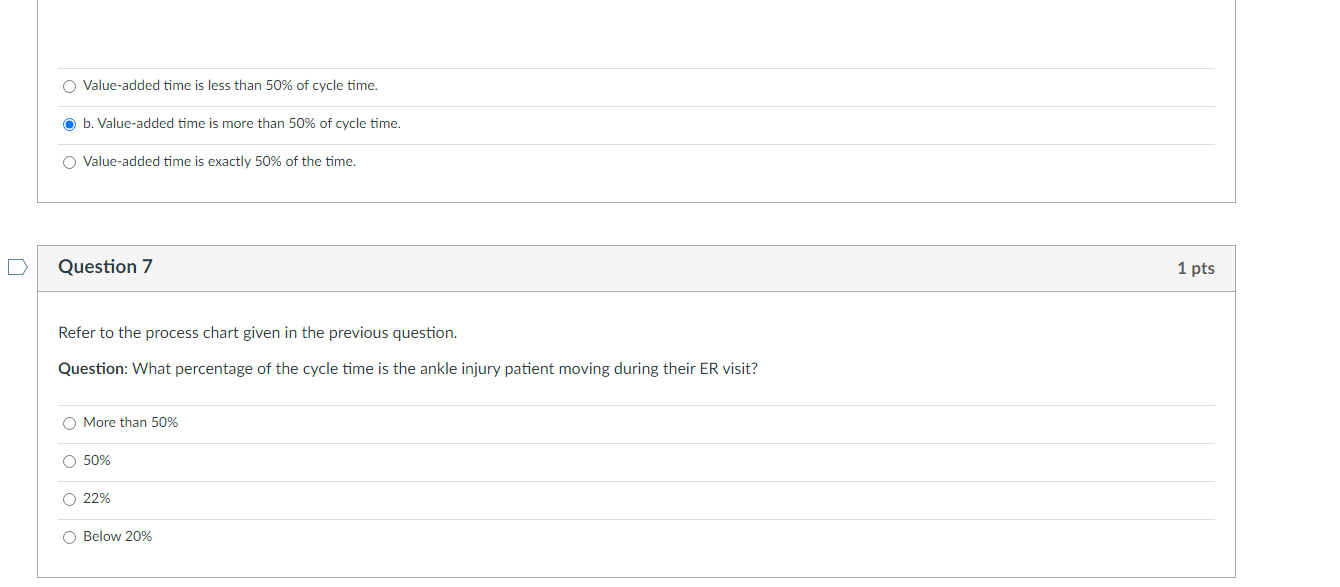Select the 'More than 50%' radio button

[69, 423]
